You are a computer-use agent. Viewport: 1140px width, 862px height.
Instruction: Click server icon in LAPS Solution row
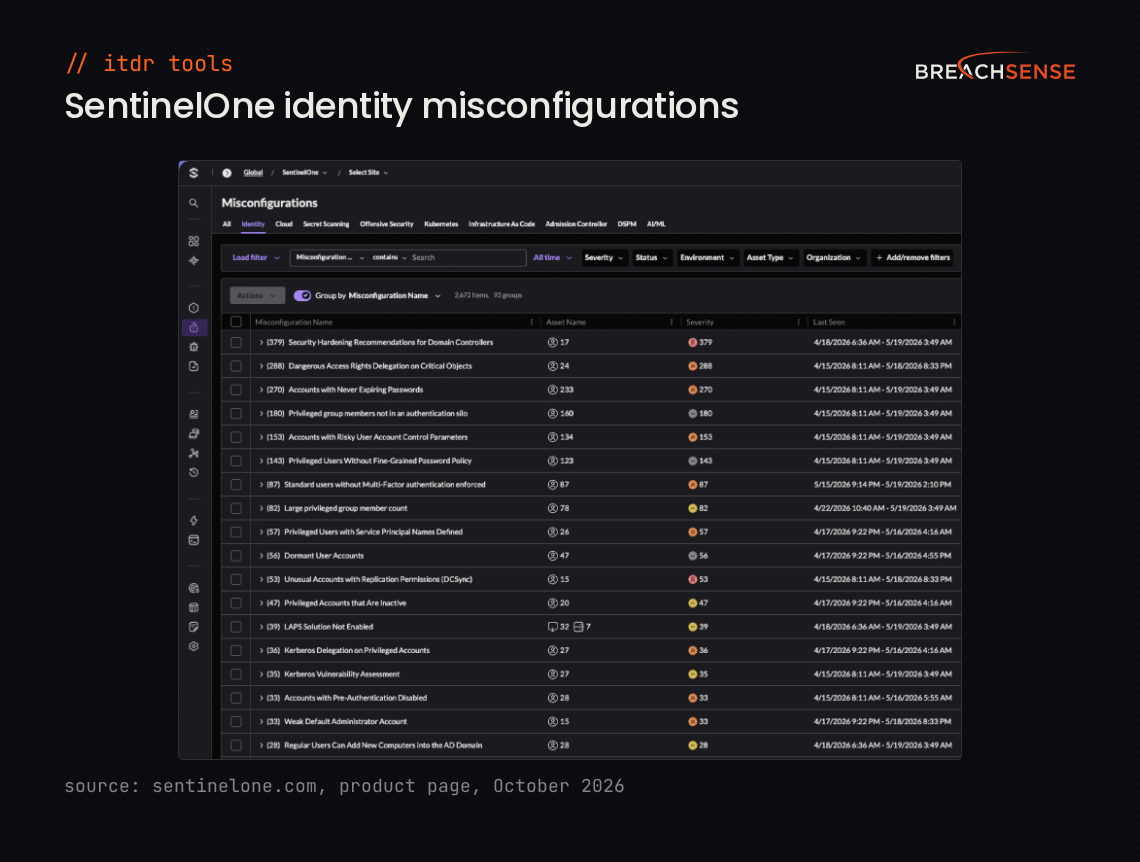point(578,627)
